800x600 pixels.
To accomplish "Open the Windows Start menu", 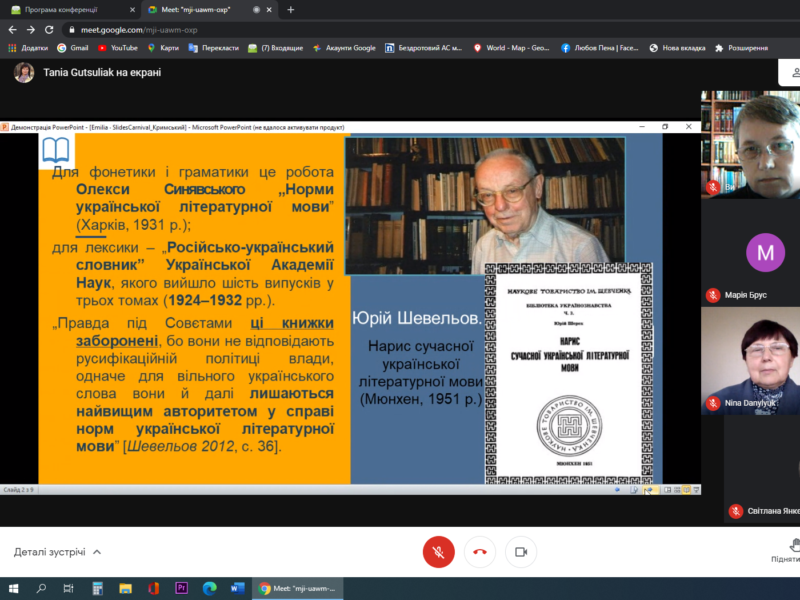I will 14,588.
